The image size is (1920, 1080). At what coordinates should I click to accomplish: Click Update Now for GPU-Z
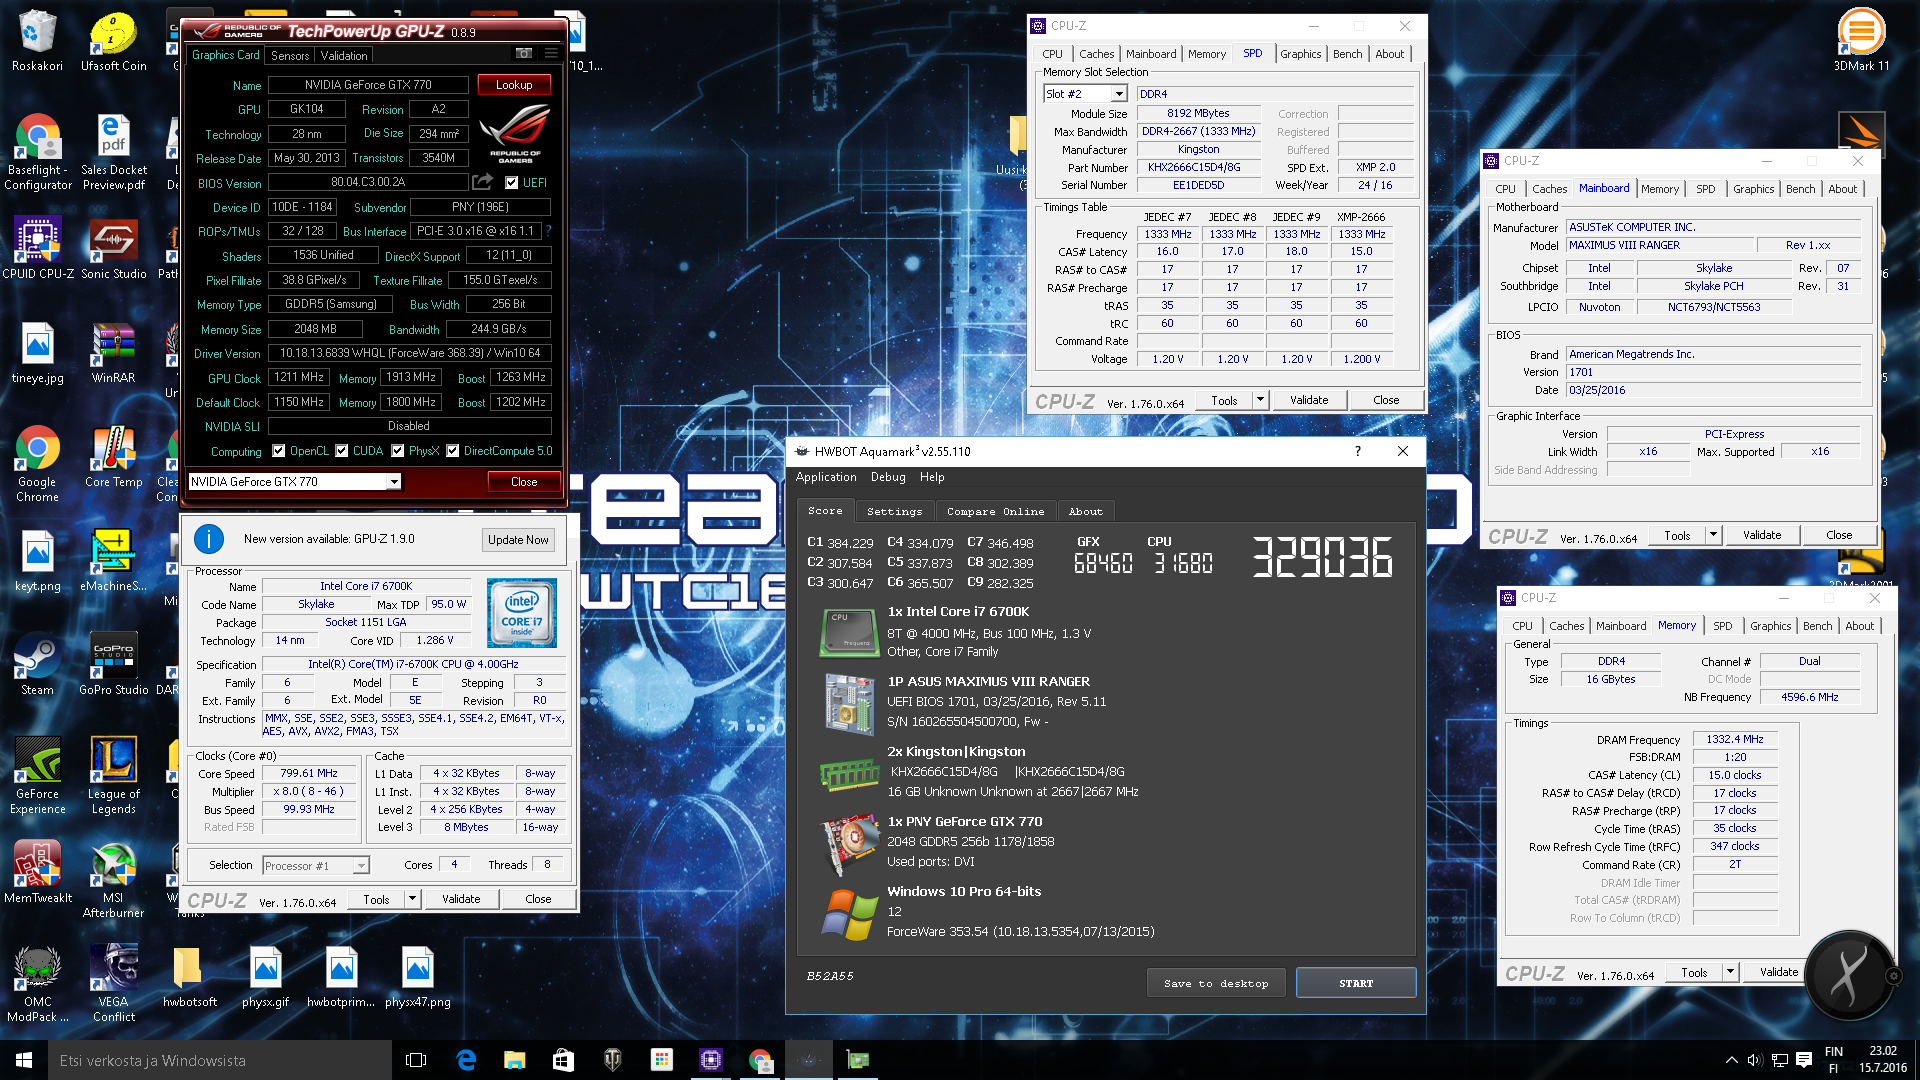518,540
